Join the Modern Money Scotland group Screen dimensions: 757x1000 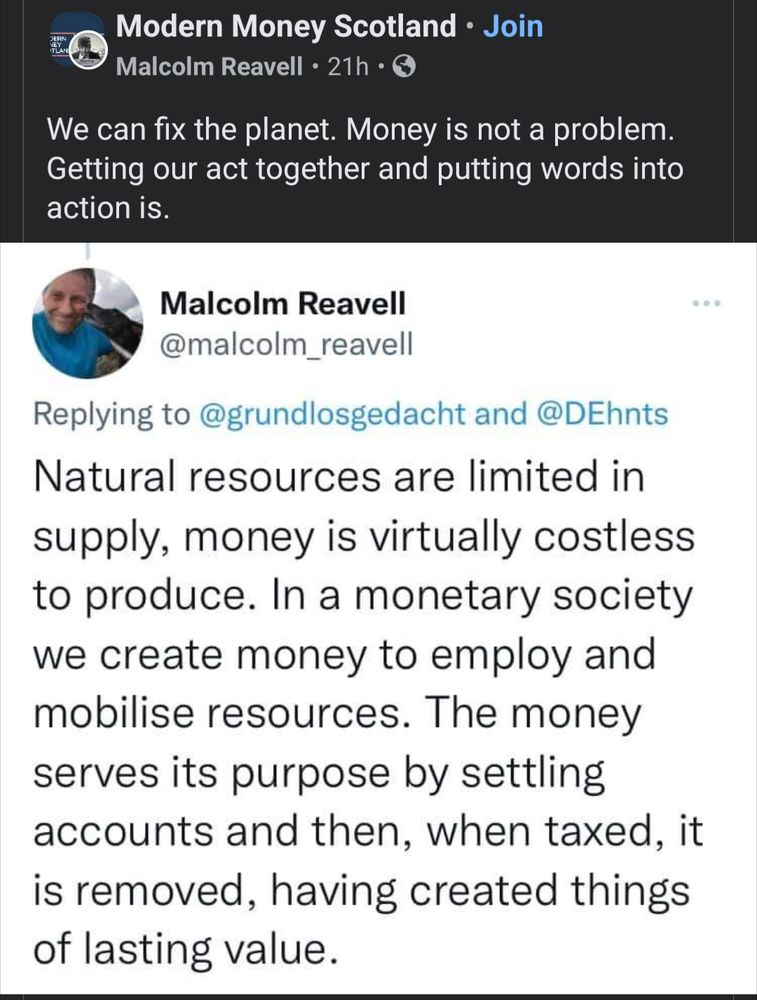[x=513, y=27]
